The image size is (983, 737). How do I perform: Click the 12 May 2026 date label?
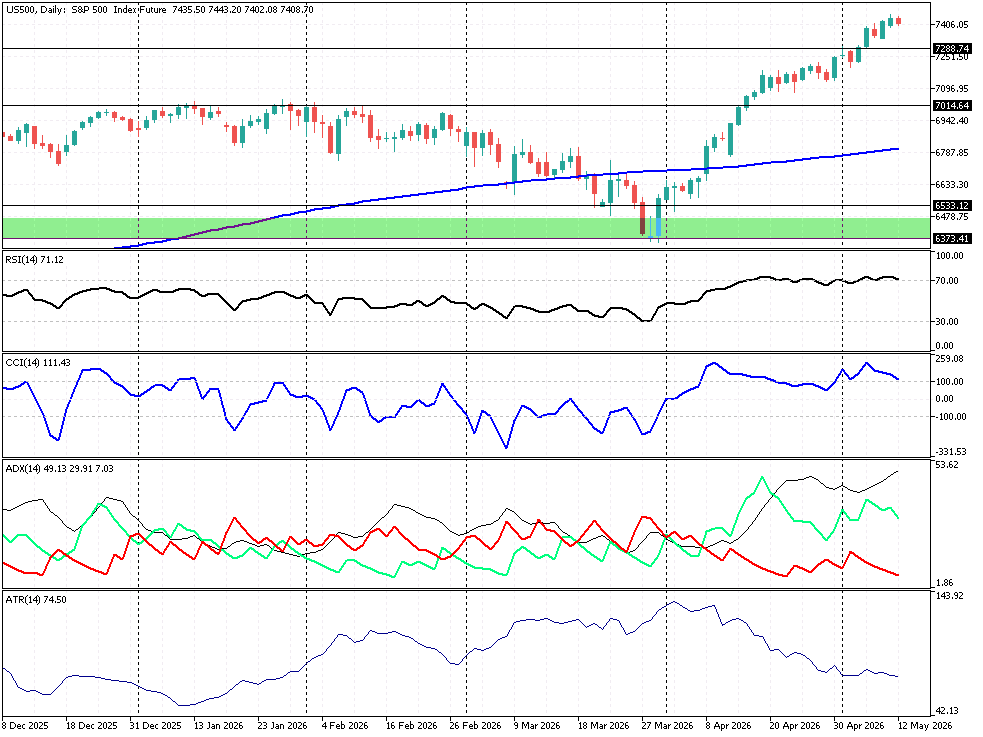(924, 726)
